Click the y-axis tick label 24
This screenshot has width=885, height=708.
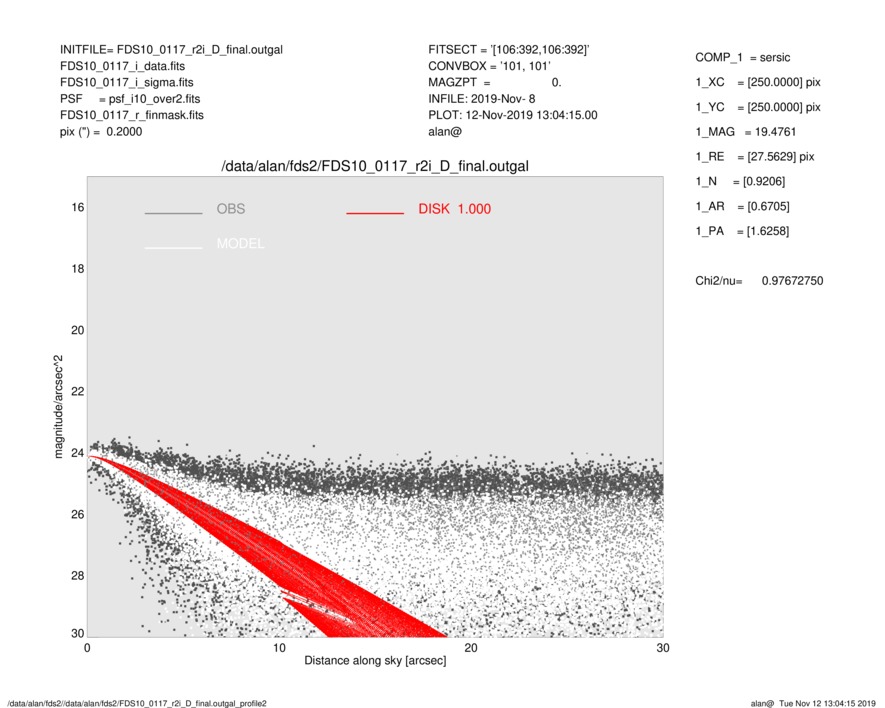point(78,453)
